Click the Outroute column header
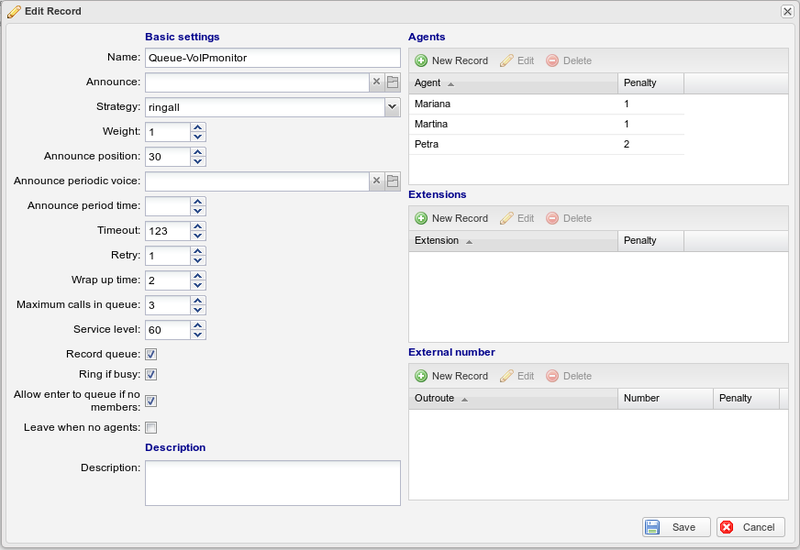 513,398
